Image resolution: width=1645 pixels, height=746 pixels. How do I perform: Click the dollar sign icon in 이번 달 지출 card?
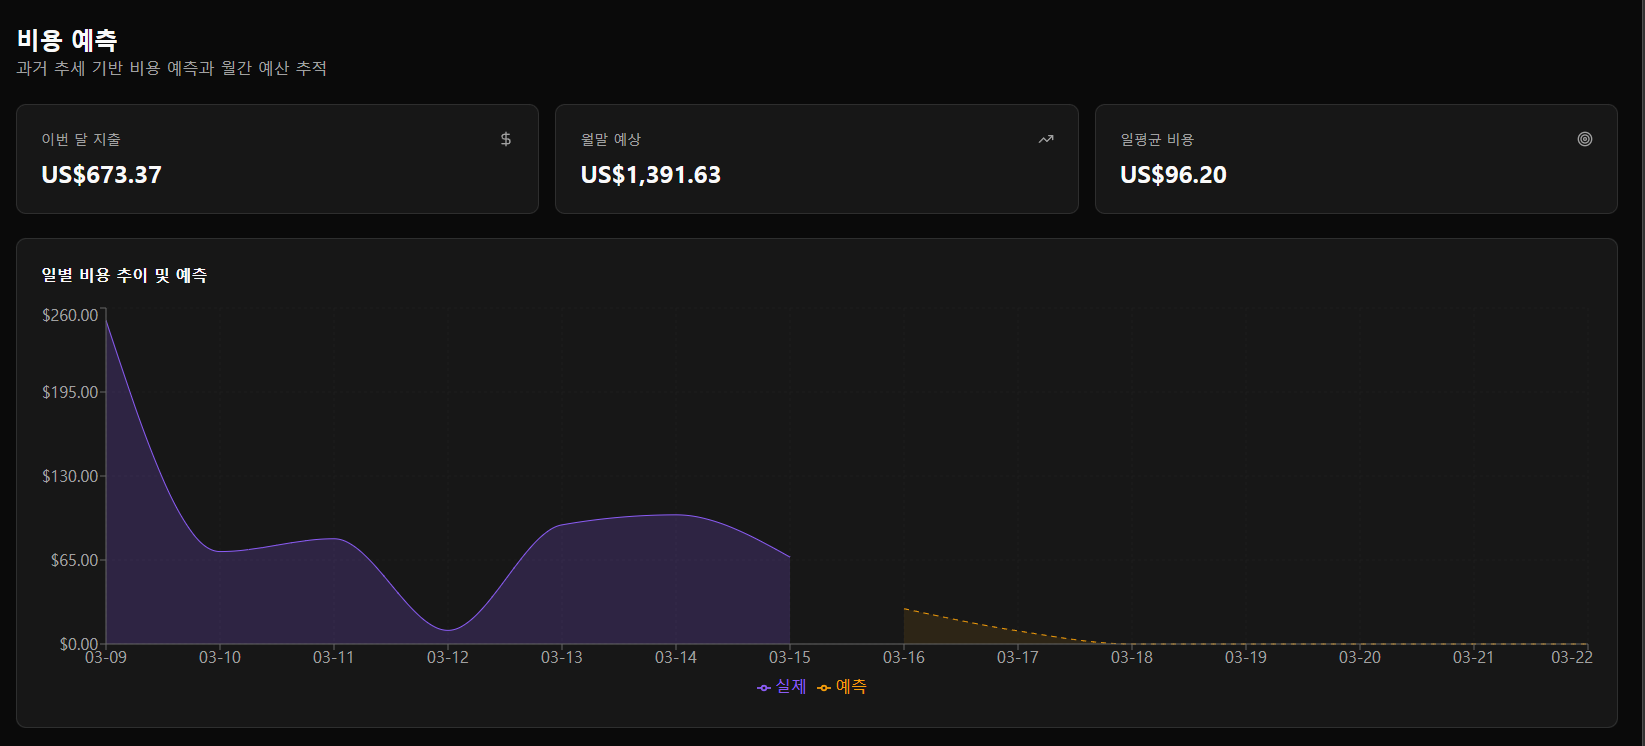(x=506, y=139)
